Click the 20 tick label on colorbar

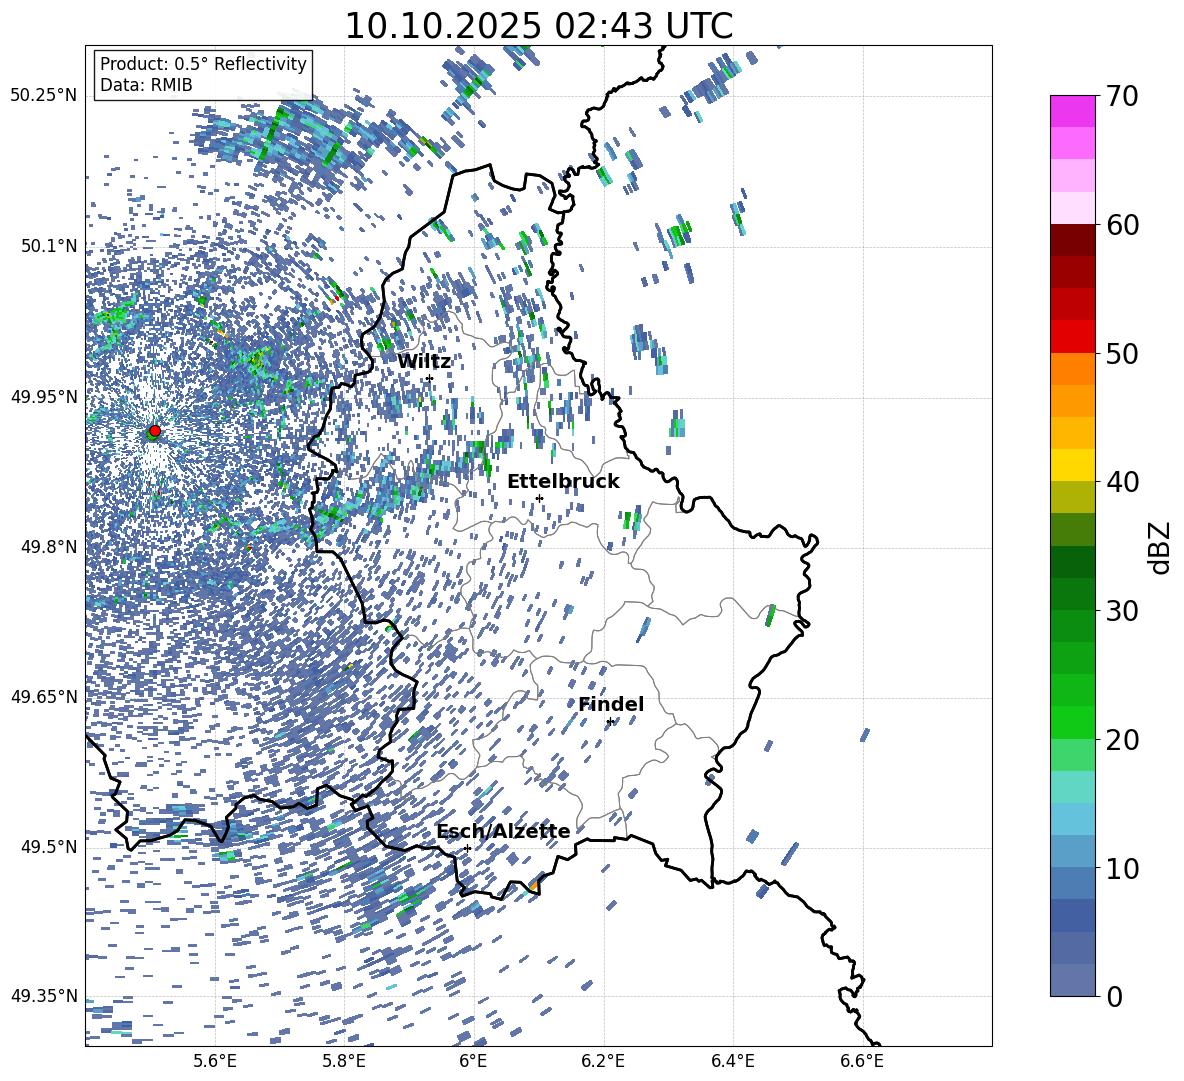click(1121, 739)
